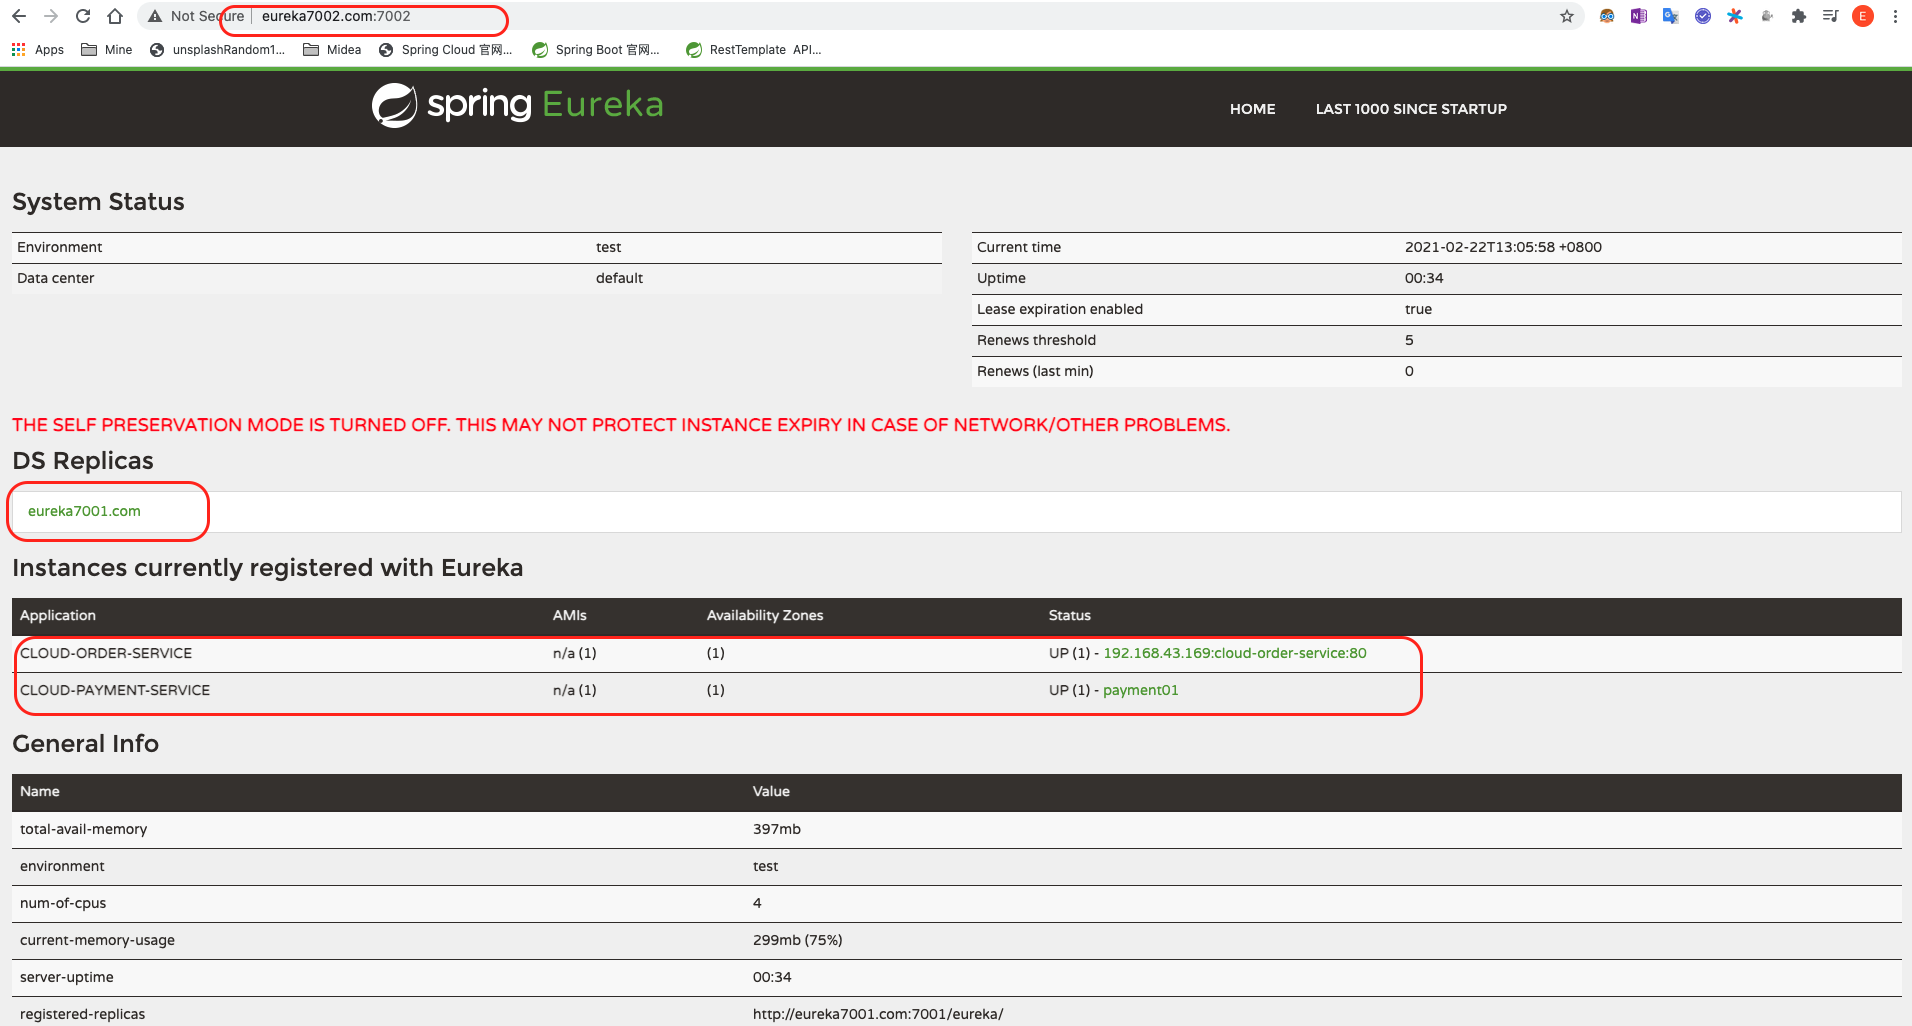The width and height of the screenshot is (1912, 1026).
Task: Open the Mine bookmarks folder
Action: tap(107, 50)
